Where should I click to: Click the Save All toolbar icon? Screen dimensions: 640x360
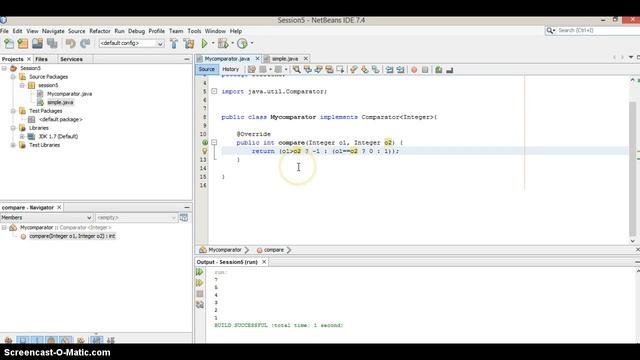pos(52,43)
